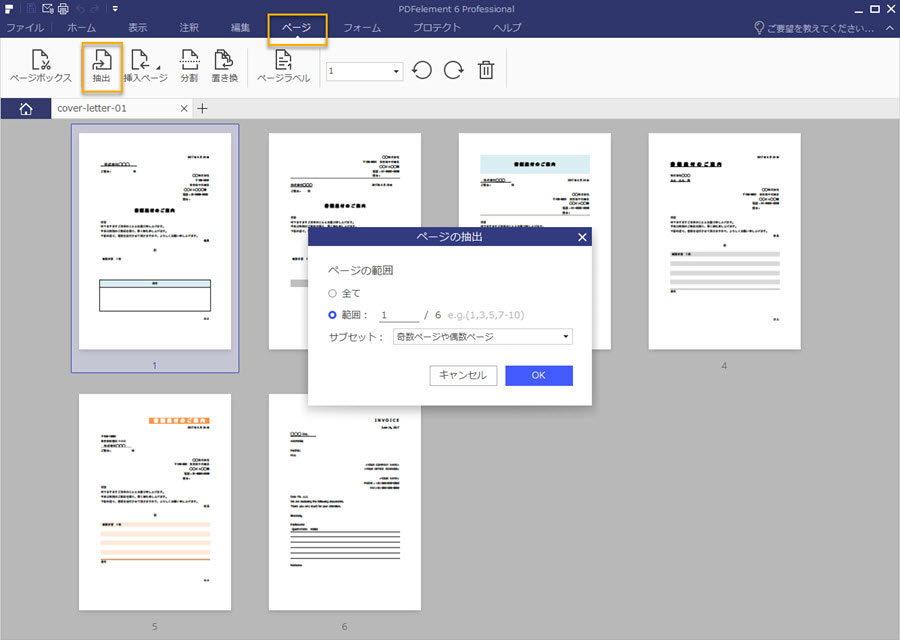Click the page range input field

pos(399,315)
